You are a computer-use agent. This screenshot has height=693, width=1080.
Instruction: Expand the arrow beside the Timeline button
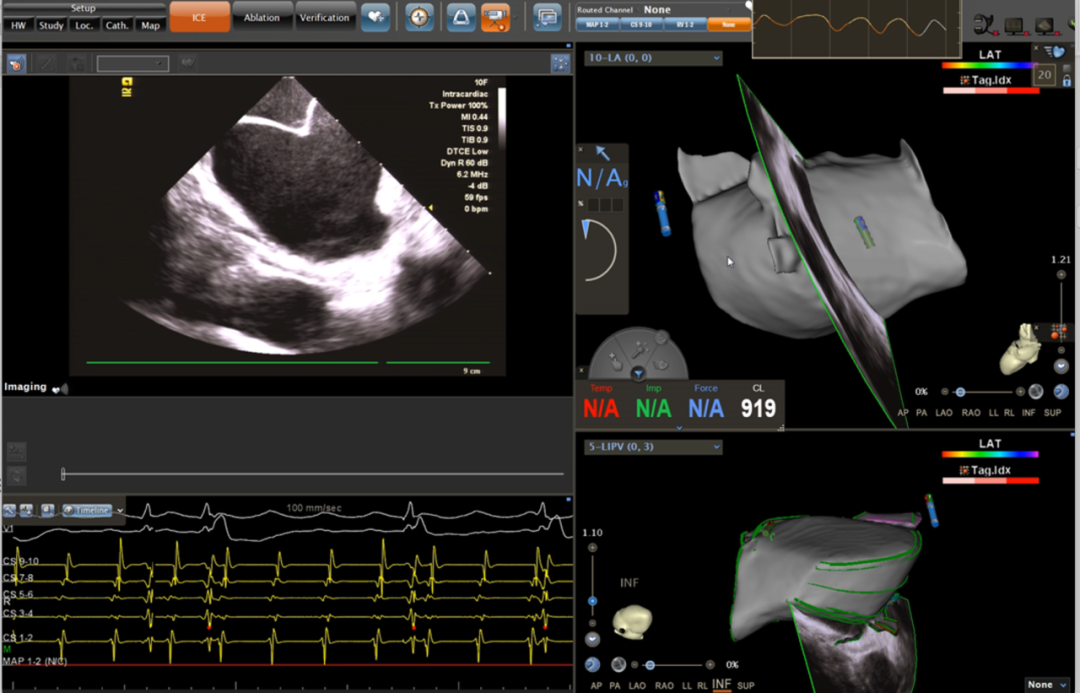coord(120,510)
